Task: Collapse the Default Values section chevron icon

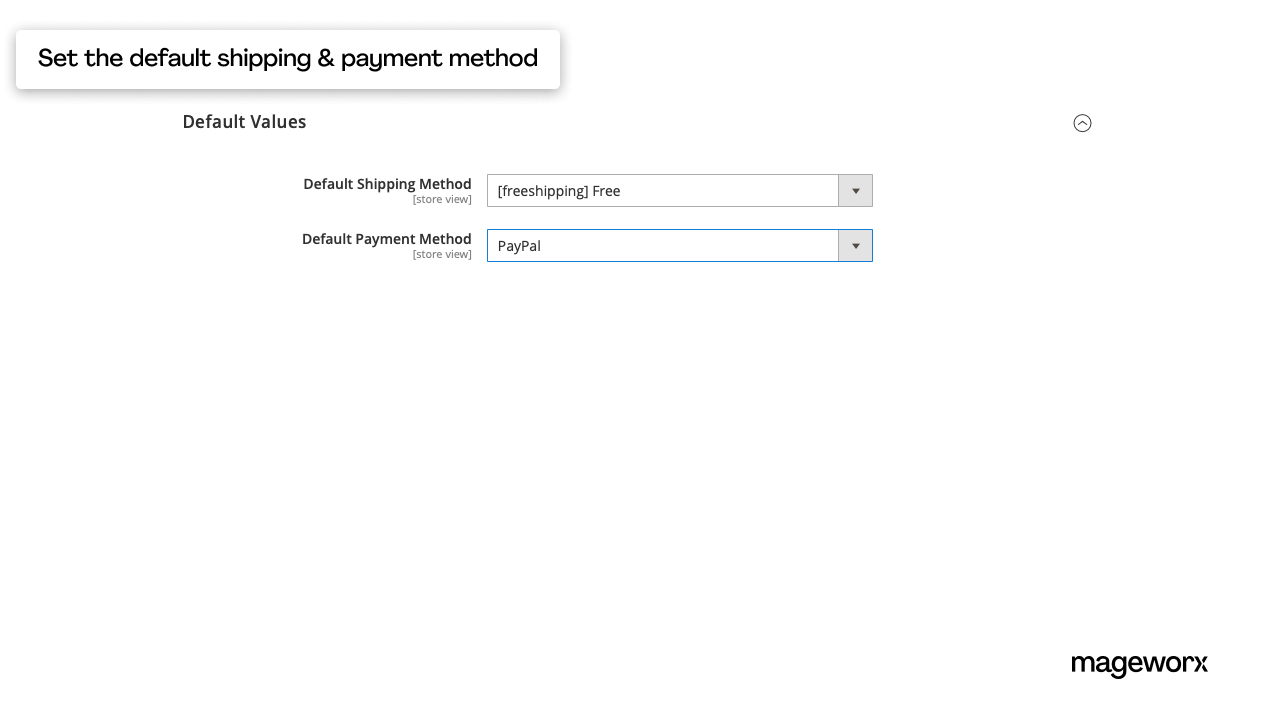Action: [x=1082, y=123]
